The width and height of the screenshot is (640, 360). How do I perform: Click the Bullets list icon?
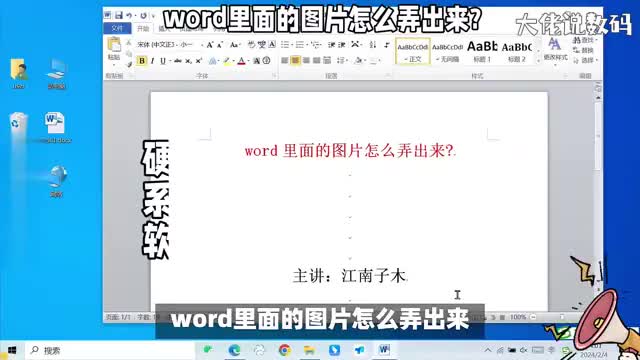[285, 44]
